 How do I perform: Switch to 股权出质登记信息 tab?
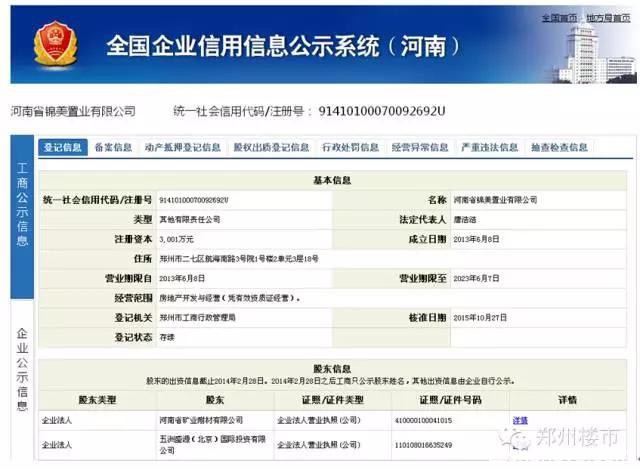(271, 147)
